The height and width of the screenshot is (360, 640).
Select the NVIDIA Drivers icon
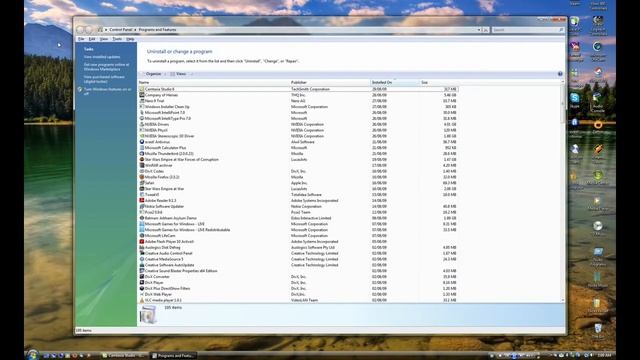(142, 124)
